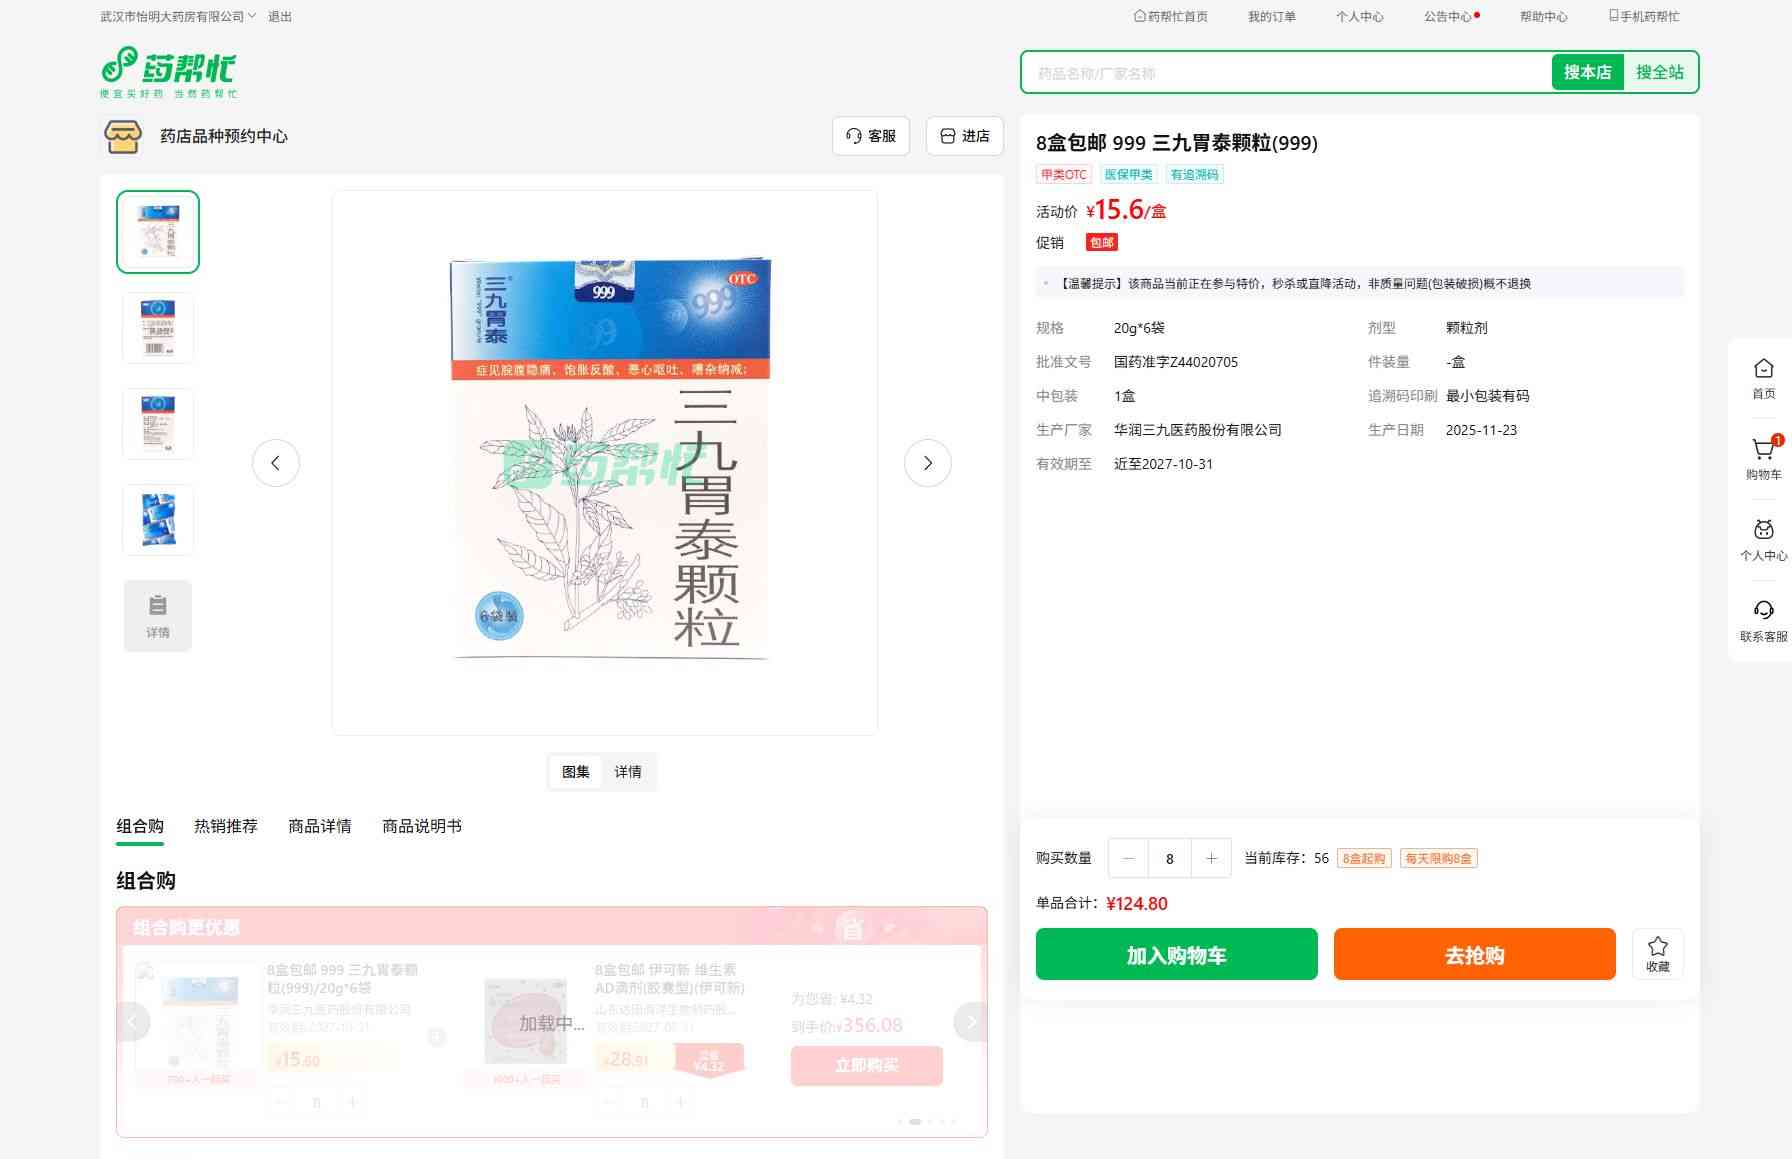Contact 联系客服 from the right sidebar
This screenshot has height=1159, width=1792.
pos(1763,620)
